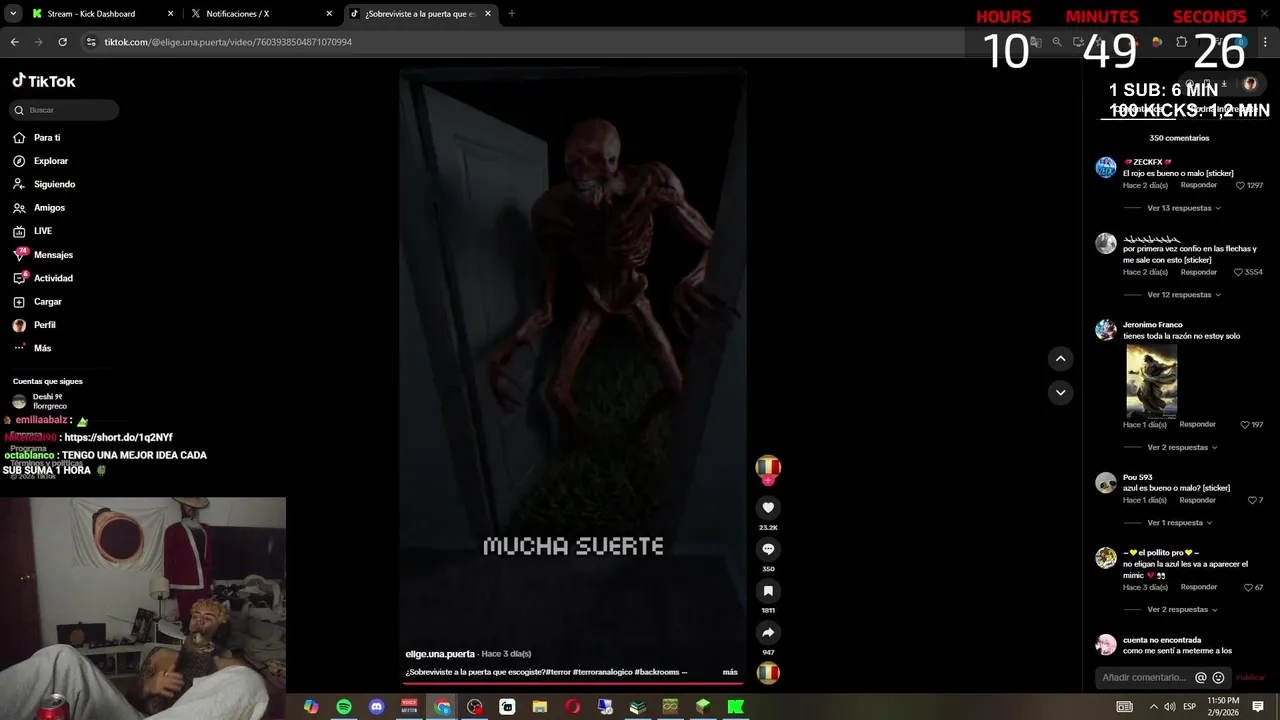The image size is (1280, 720).
Task: Focus the Buscar search field
Action: click(65, 110)
